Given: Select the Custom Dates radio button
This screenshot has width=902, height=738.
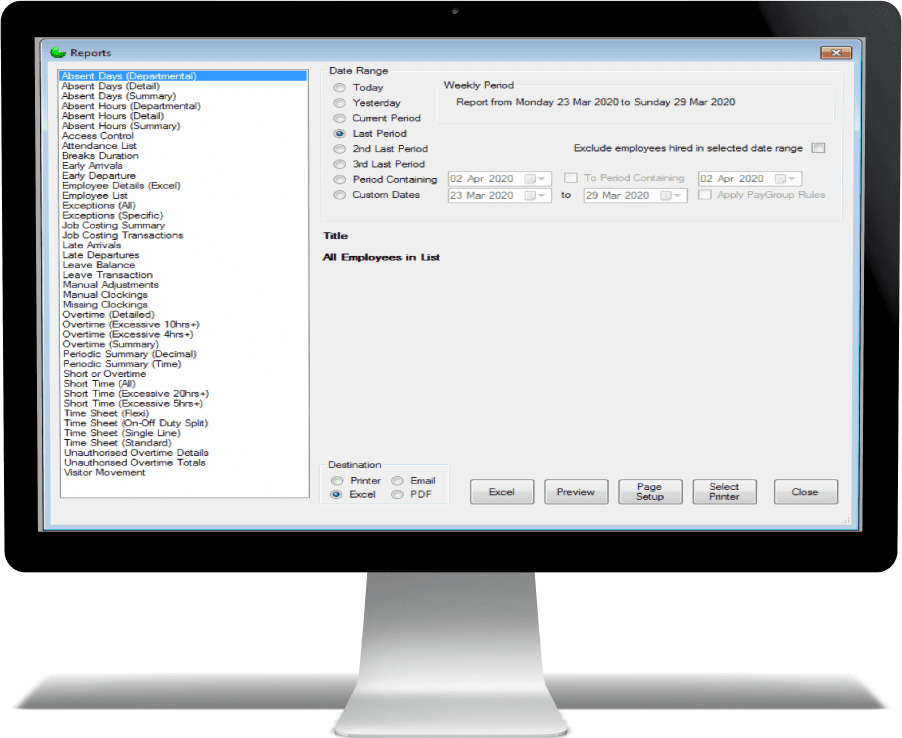Looking at the screenshot, I should (x=340, y=195).
